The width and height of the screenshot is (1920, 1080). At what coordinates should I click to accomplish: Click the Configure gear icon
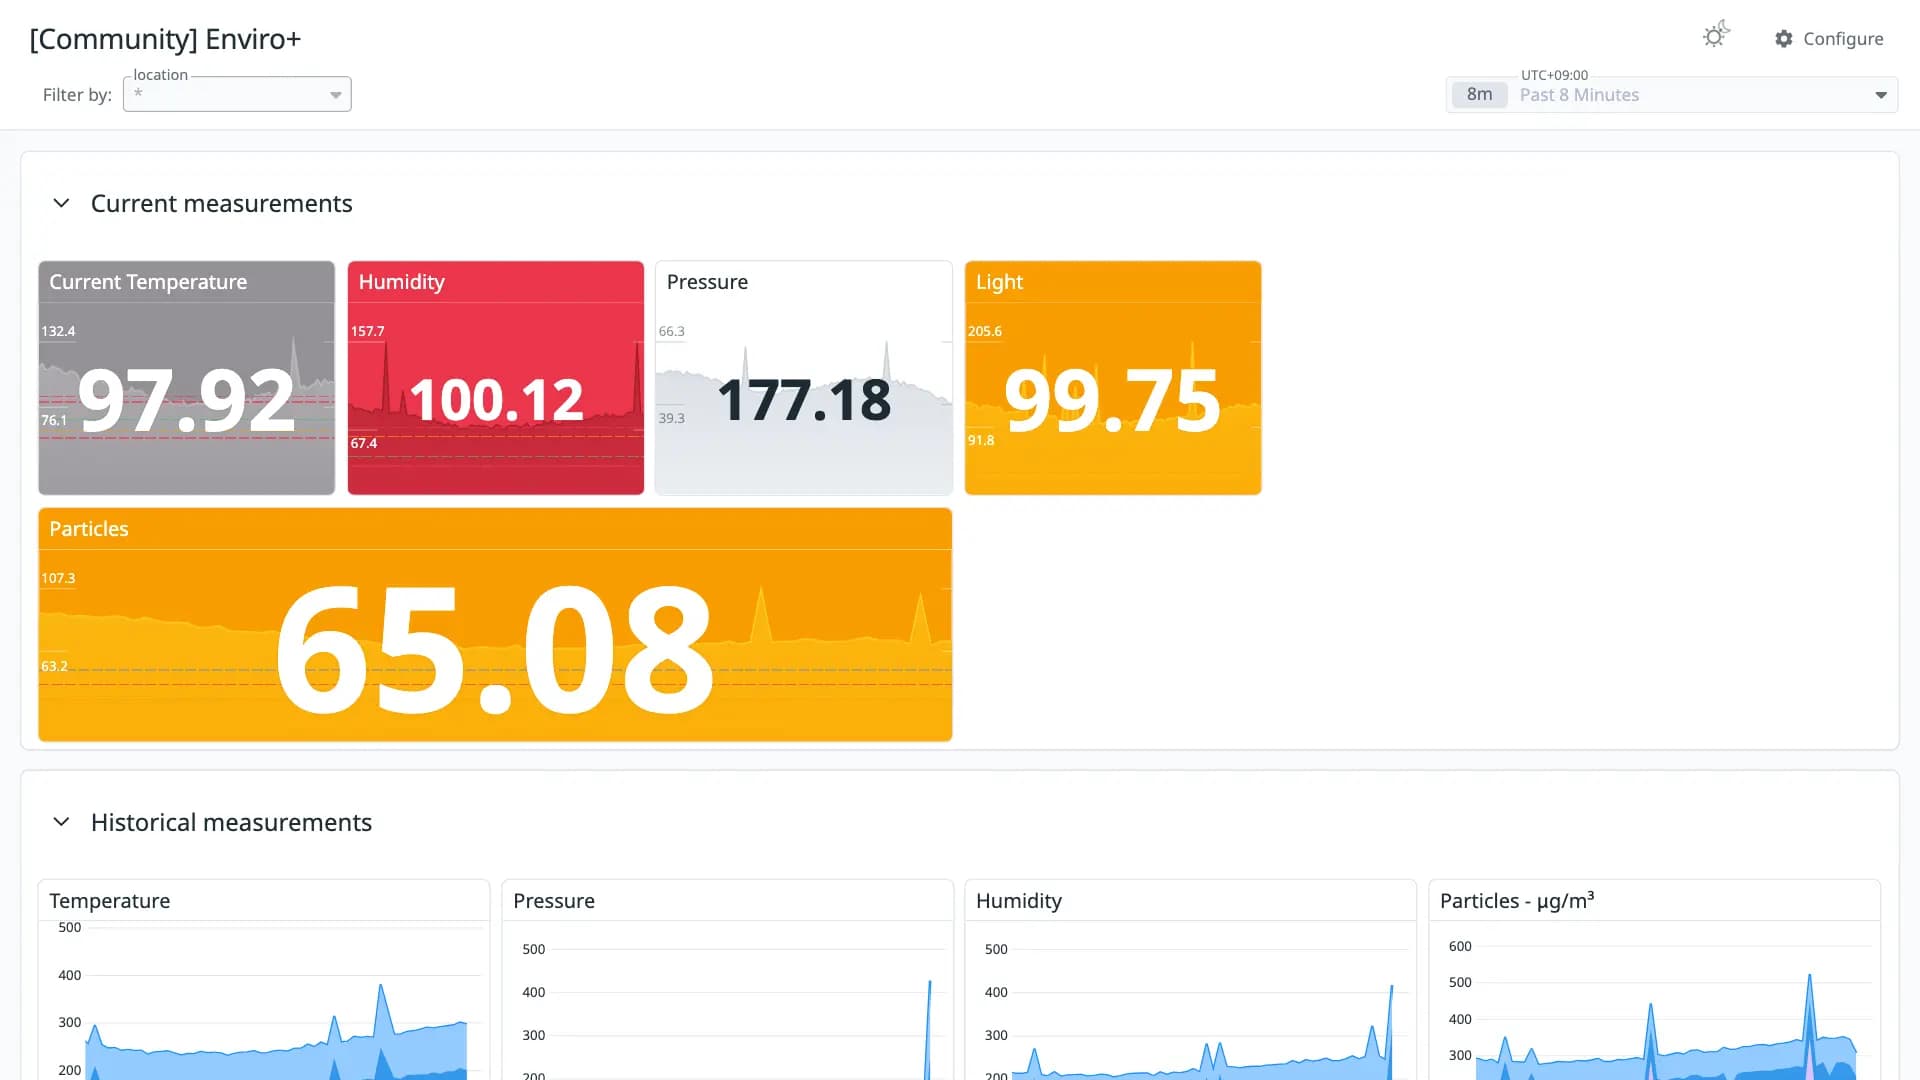click(1783, 38)
